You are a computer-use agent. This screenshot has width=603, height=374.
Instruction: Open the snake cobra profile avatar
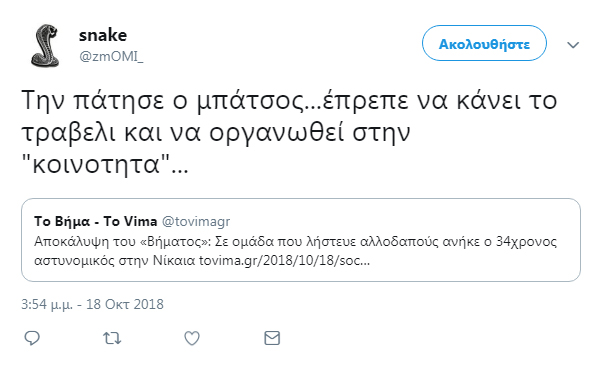pyautogui.click(x=45, y=46)
